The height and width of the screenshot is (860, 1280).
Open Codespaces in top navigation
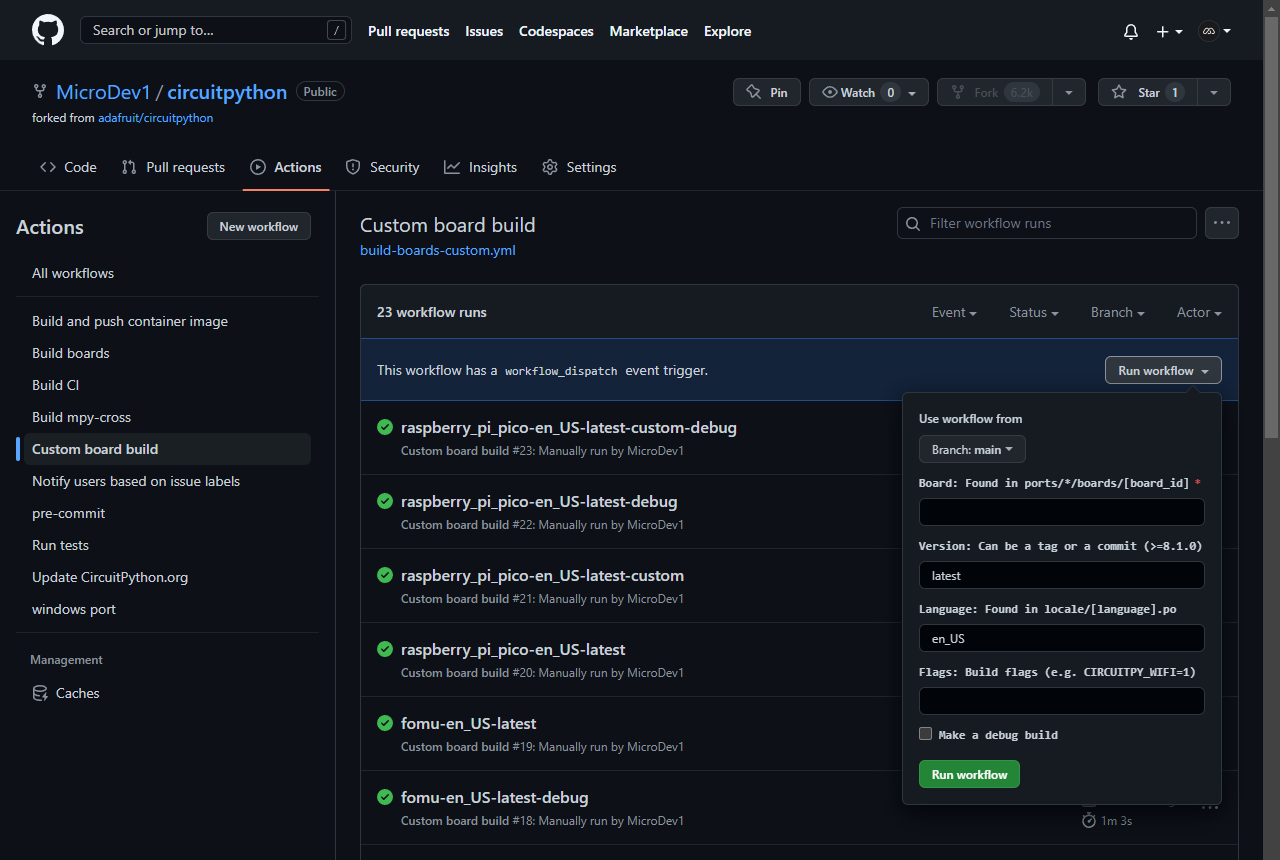(x=556, y=31)
